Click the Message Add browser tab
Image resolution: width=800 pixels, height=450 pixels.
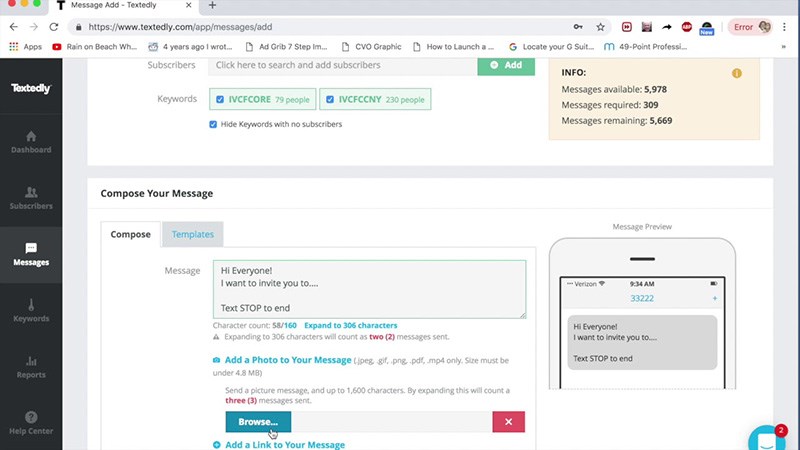(x=122, y=6)
